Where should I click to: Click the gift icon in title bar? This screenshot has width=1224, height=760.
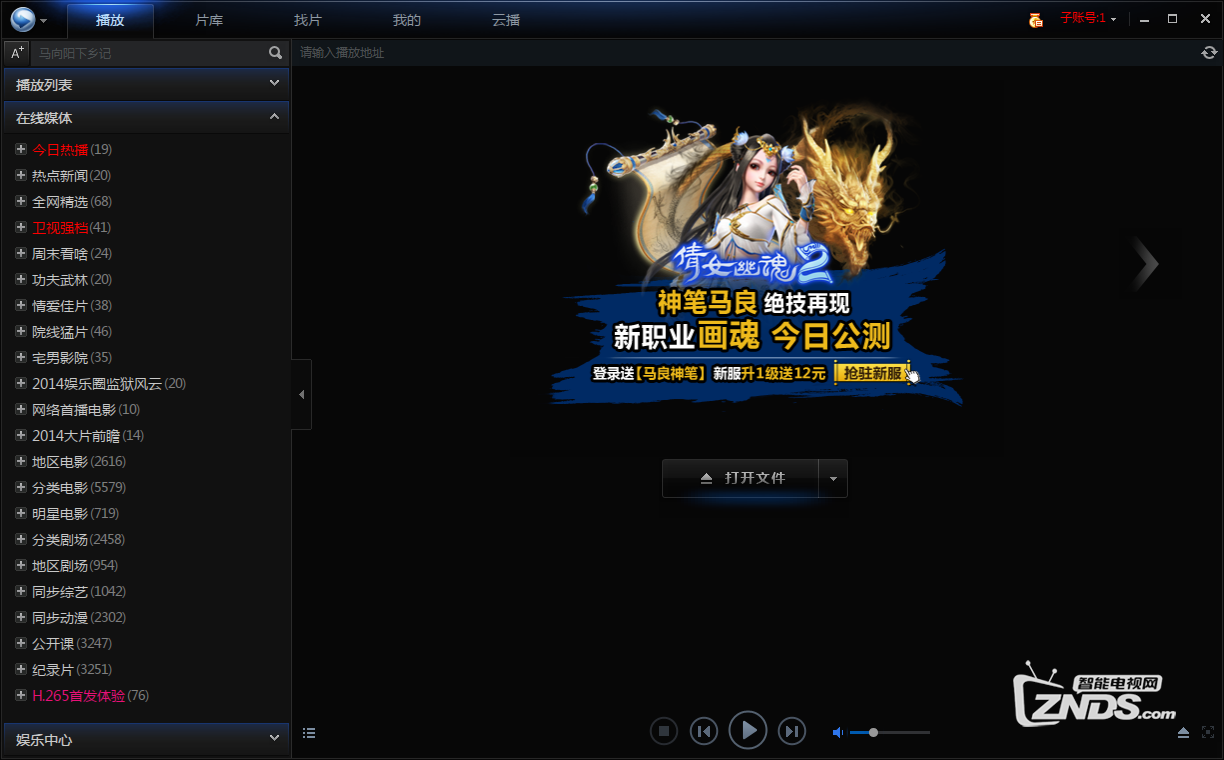point(1036,19)
